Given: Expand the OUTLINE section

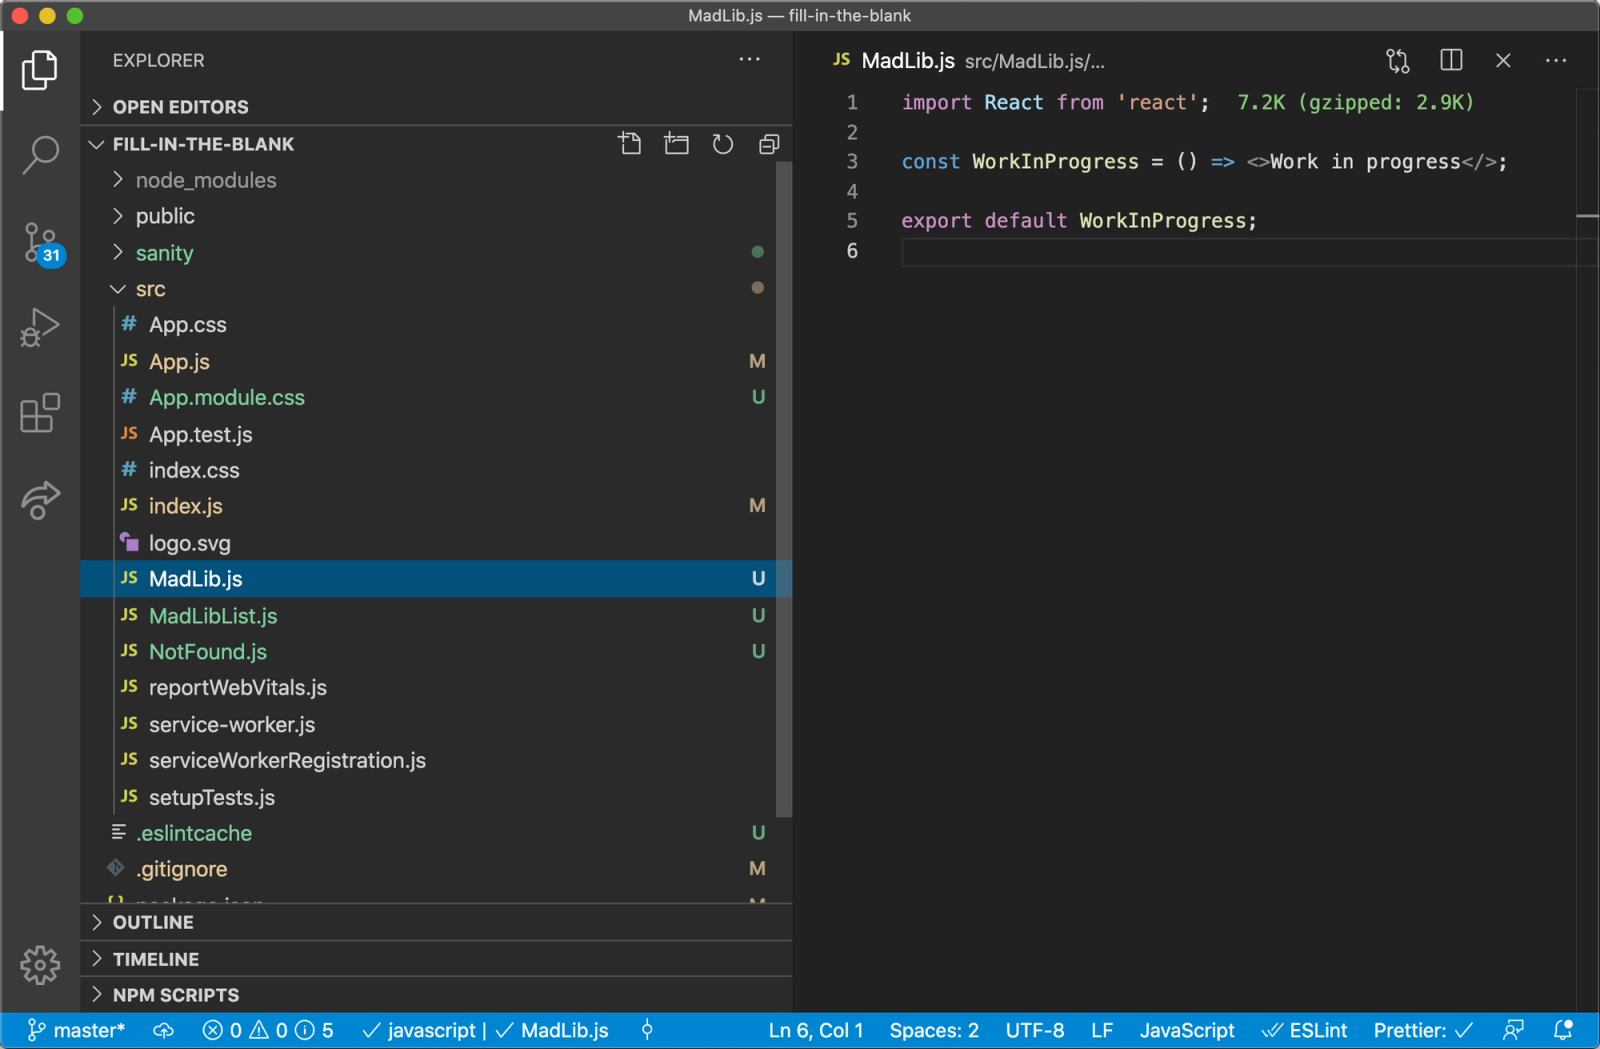Looking at the screenshot, I should [x=153, y=922].
